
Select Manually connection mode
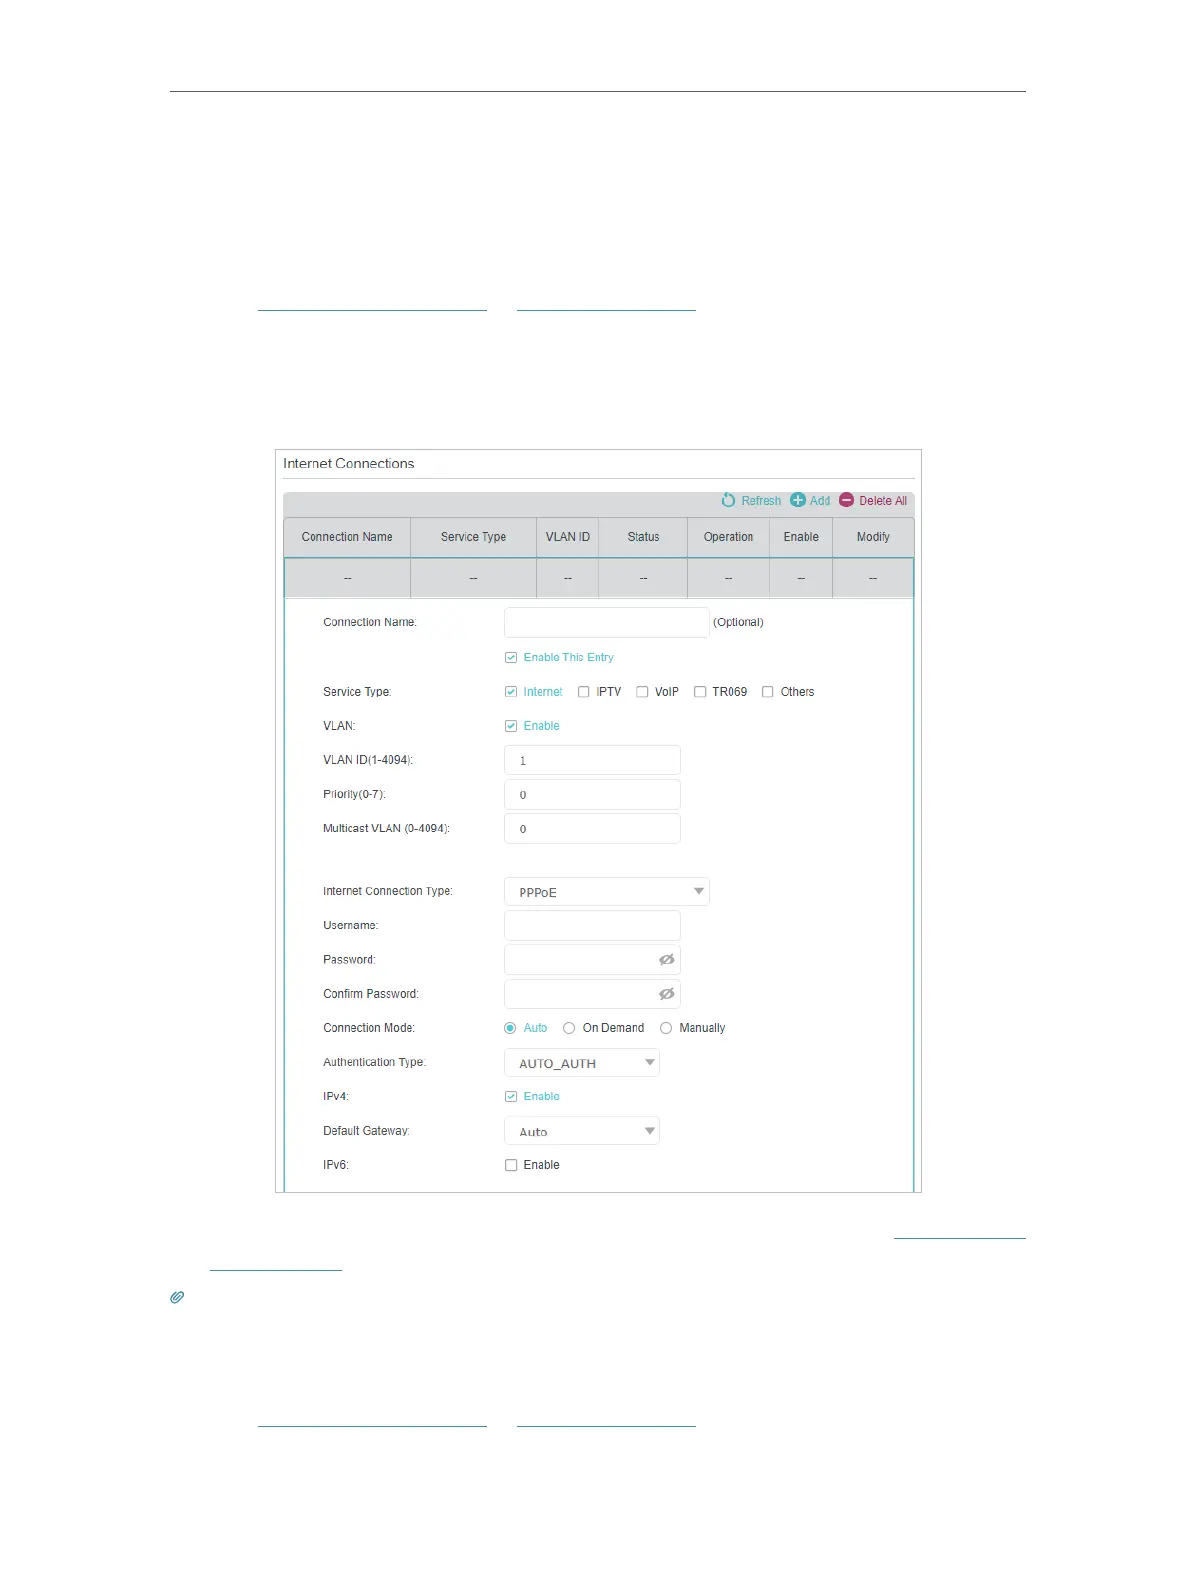pyautogui.click(x=666, y=1028)
